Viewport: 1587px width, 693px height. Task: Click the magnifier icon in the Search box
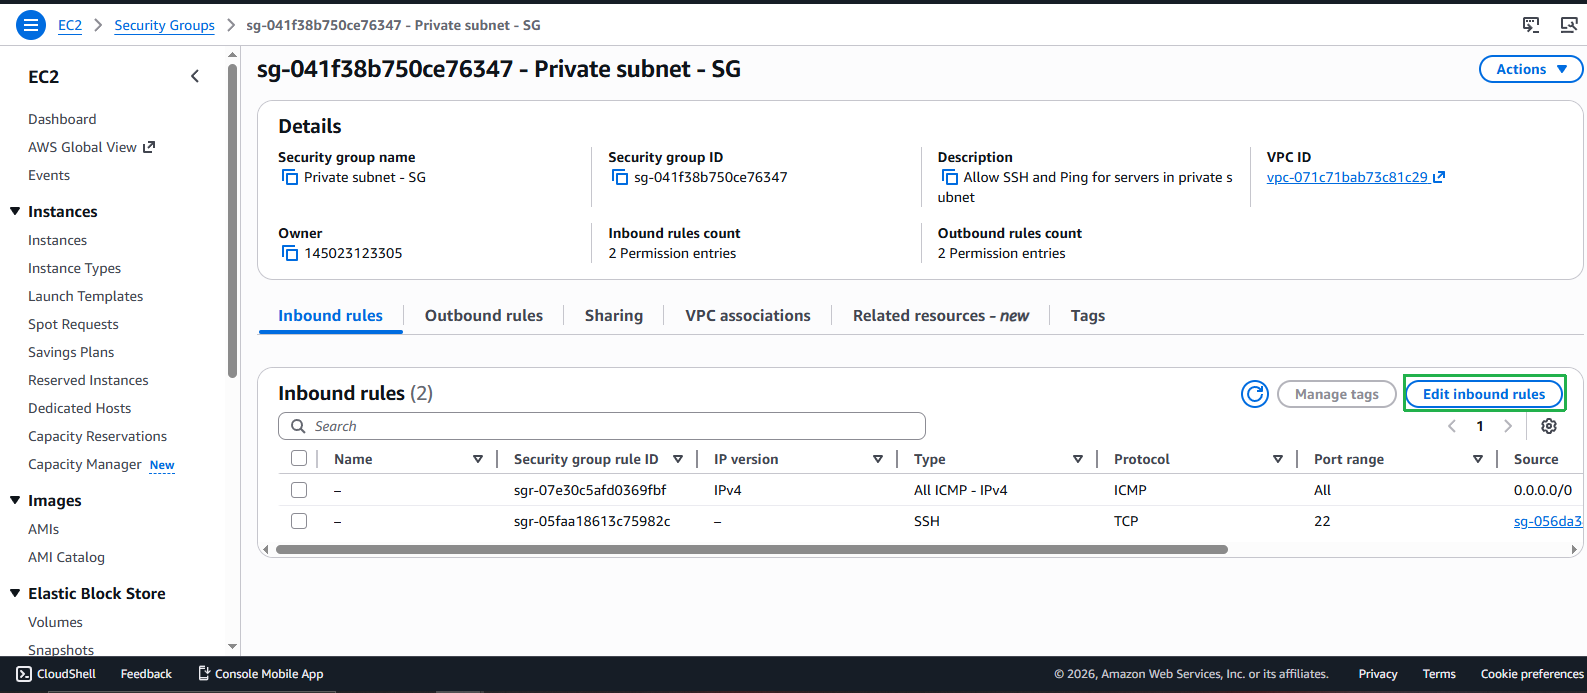[298, 426]
